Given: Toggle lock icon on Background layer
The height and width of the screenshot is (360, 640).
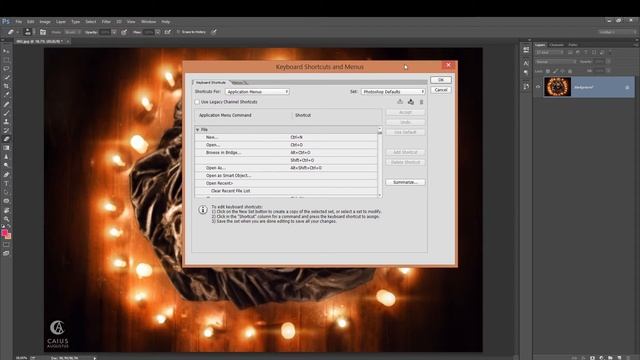Looking at the screenshot, I should coord(627,87).
